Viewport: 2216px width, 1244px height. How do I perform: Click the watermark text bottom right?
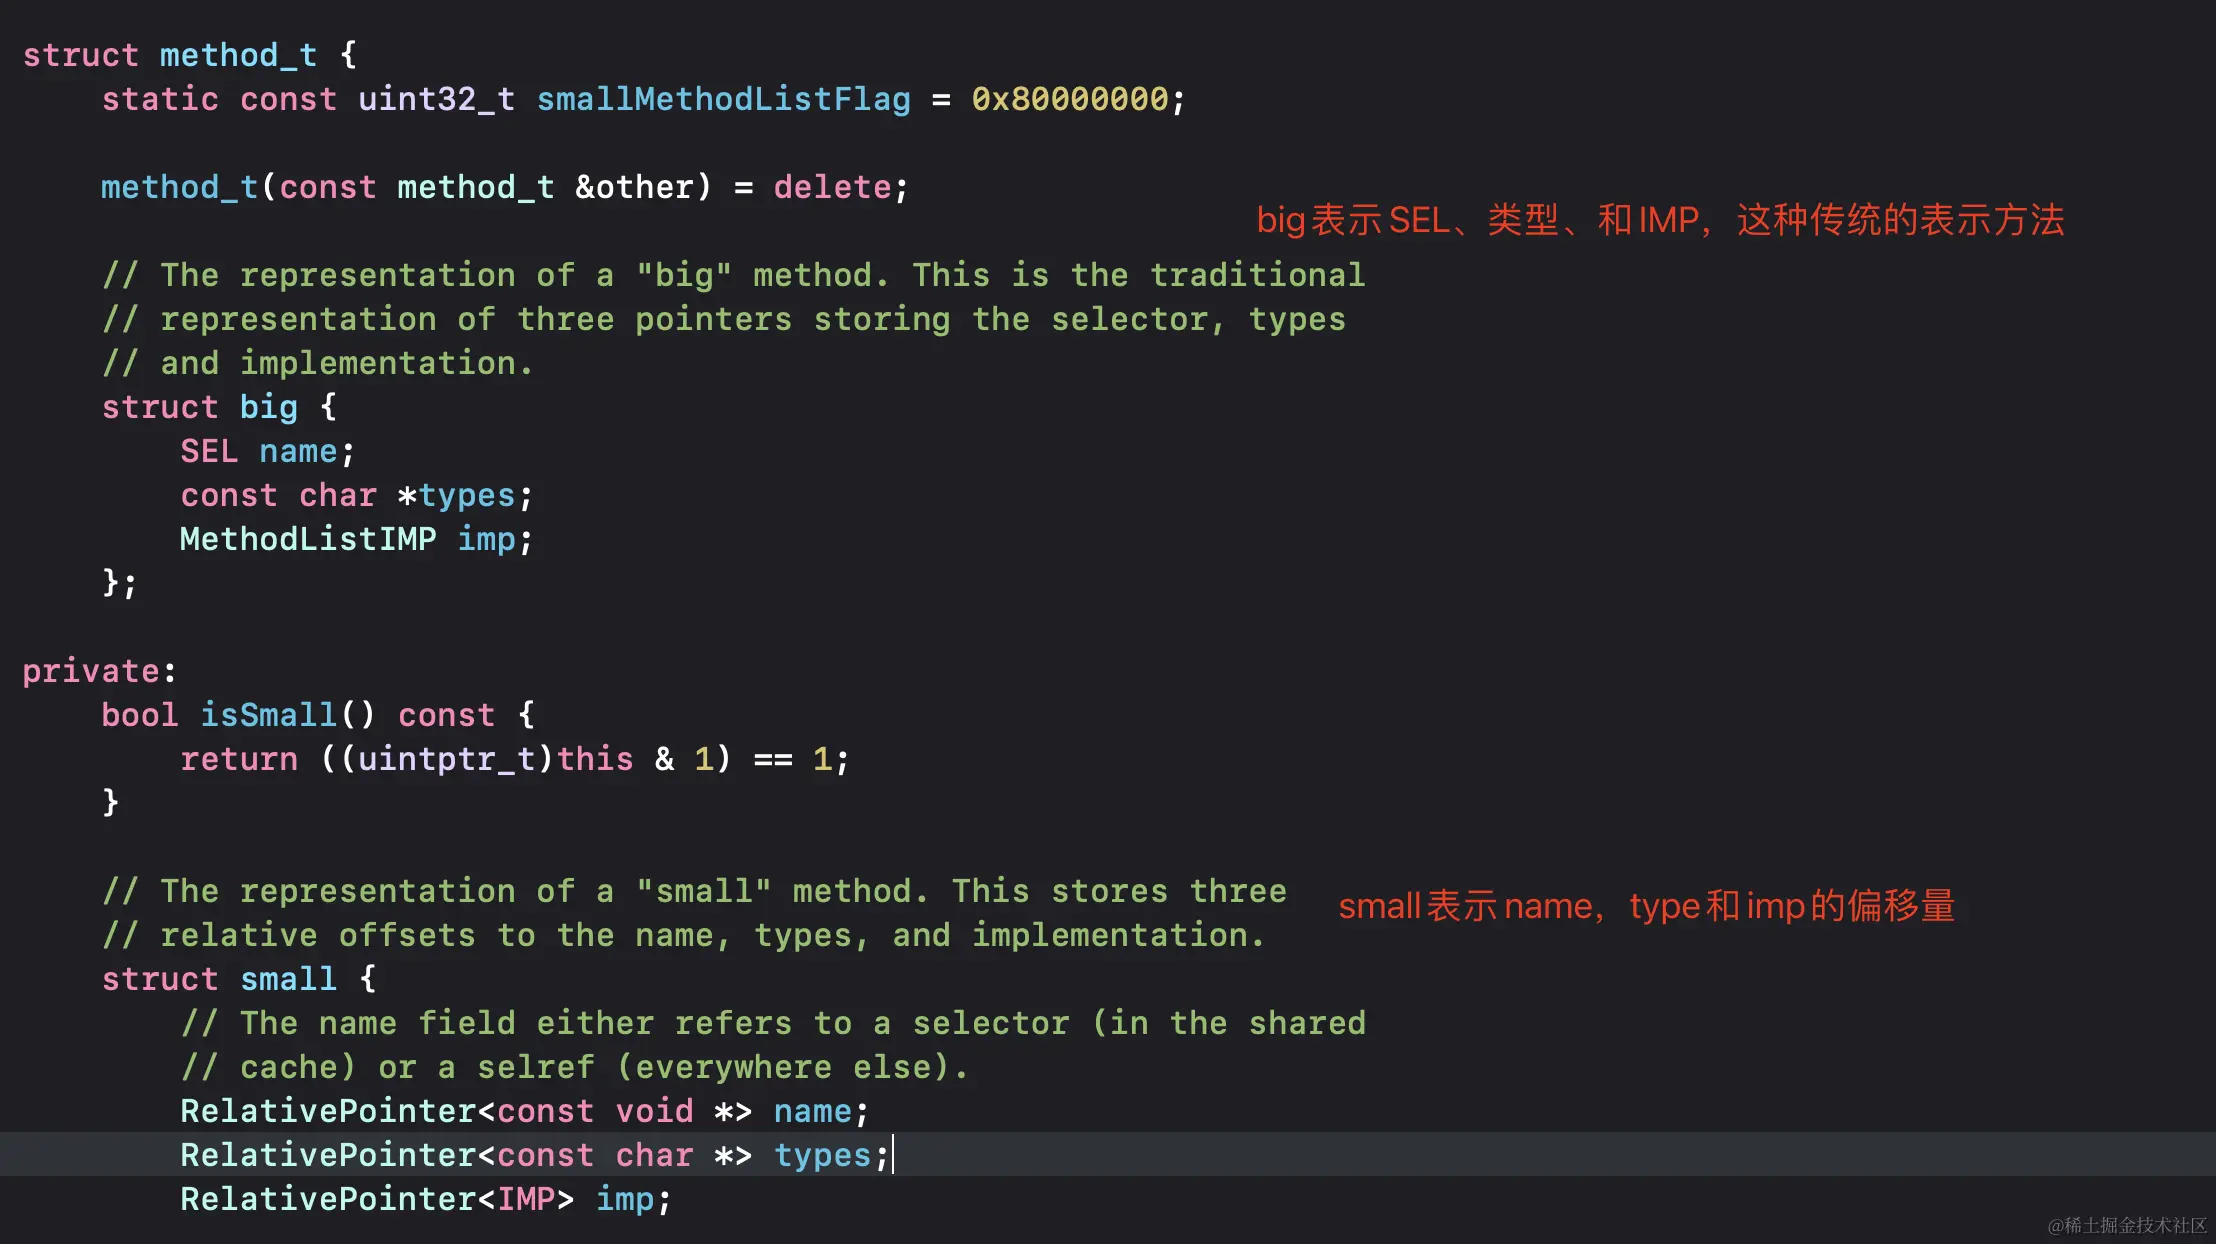click(2126, 1225)
